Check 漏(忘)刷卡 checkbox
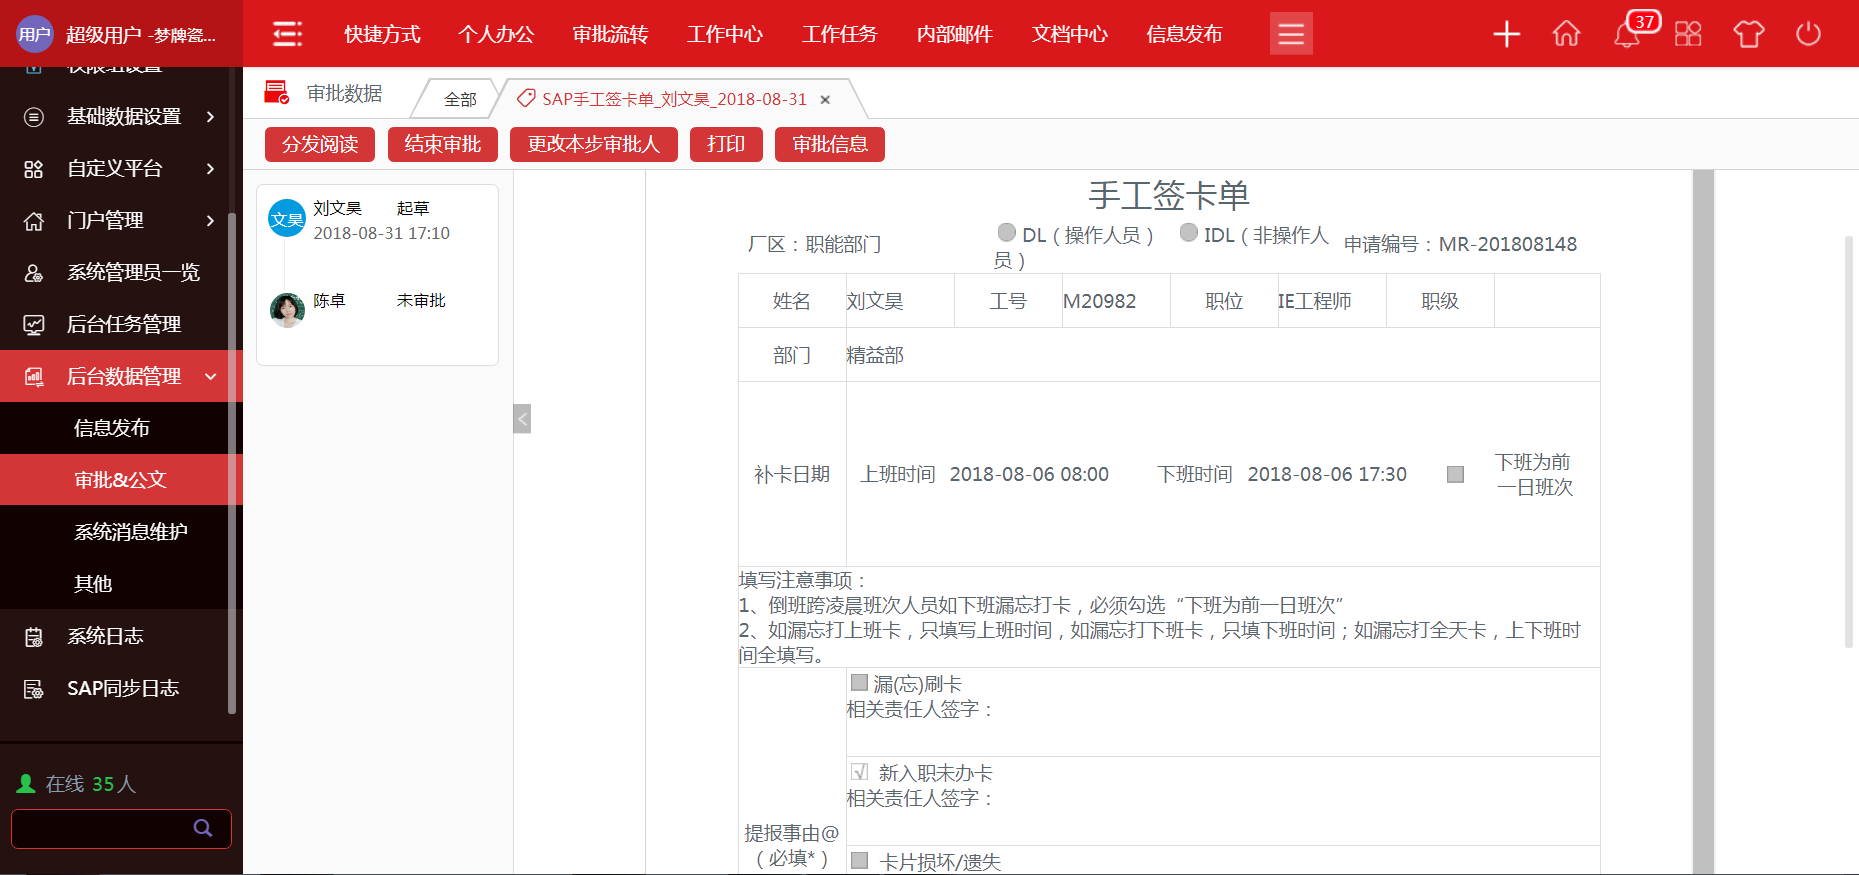 (x=859, y=682)
